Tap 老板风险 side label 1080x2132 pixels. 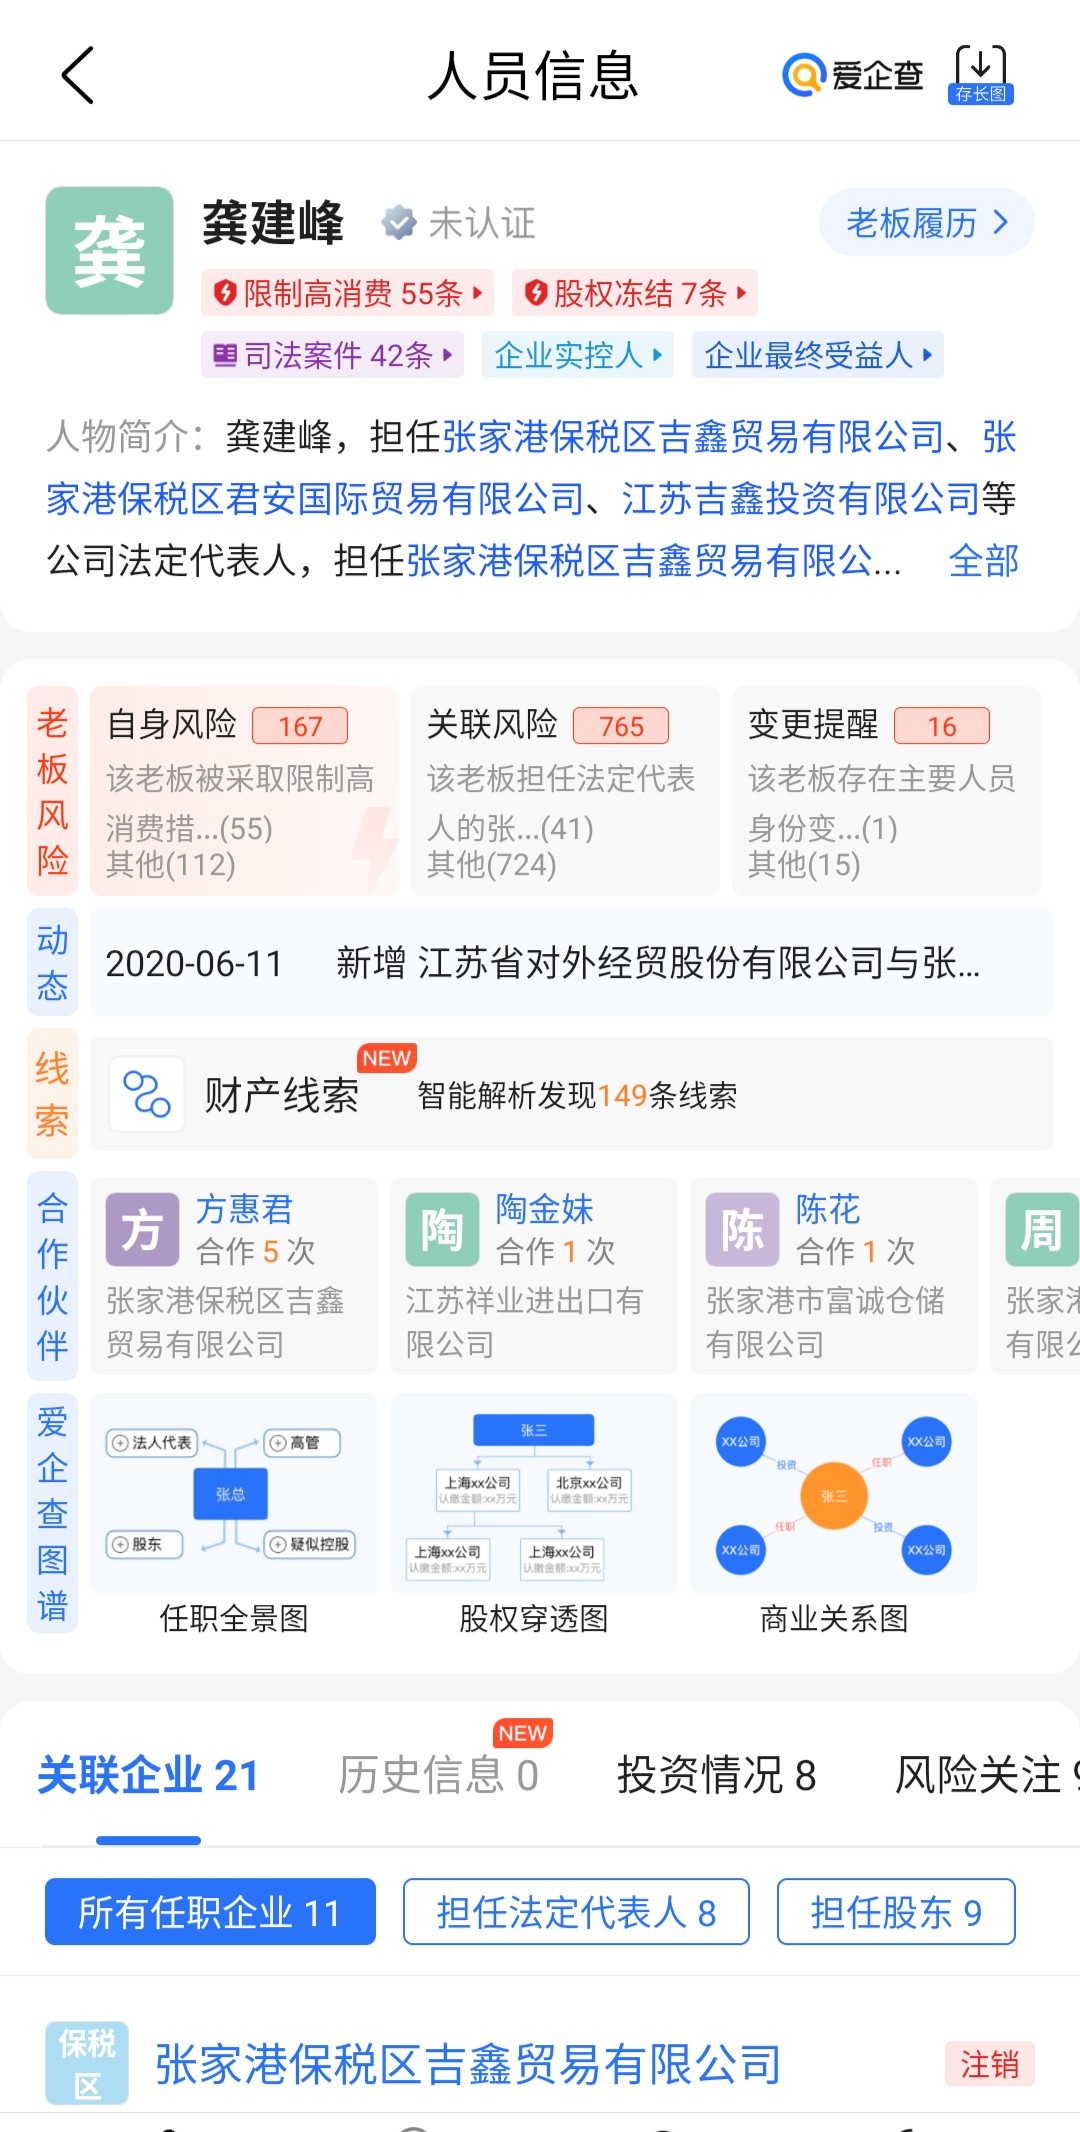coord(52,791)
